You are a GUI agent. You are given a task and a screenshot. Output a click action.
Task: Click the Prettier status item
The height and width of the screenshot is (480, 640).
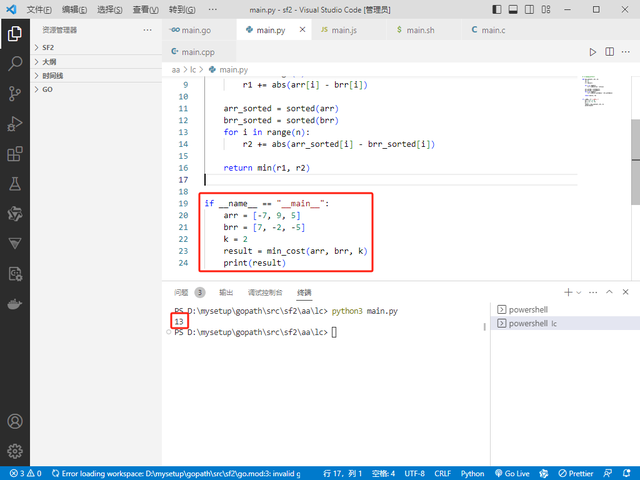[x=576, y=473]
